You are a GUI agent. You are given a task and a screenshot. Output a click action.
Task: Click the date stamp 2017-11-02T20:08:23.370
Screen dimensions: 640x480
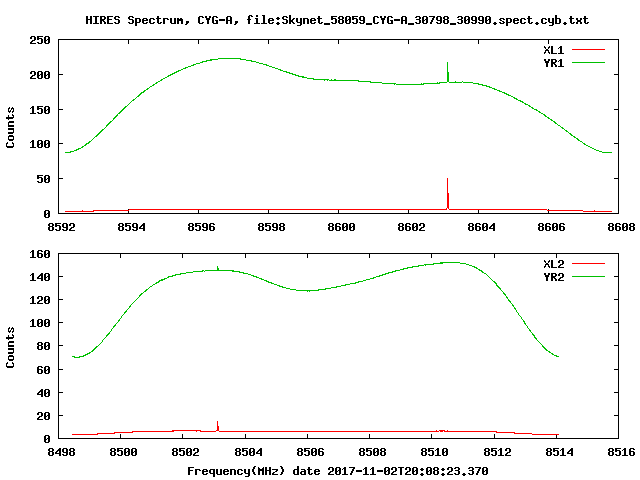coord(408,471)
